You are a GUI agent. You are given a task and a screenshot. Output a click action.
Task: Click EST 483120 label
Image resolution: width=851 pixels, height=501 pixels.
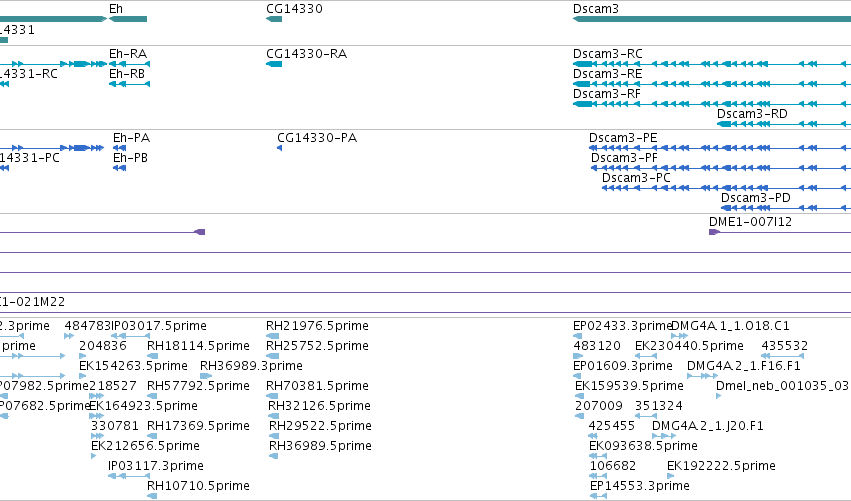pyautogui.click(x=597, y=346)
